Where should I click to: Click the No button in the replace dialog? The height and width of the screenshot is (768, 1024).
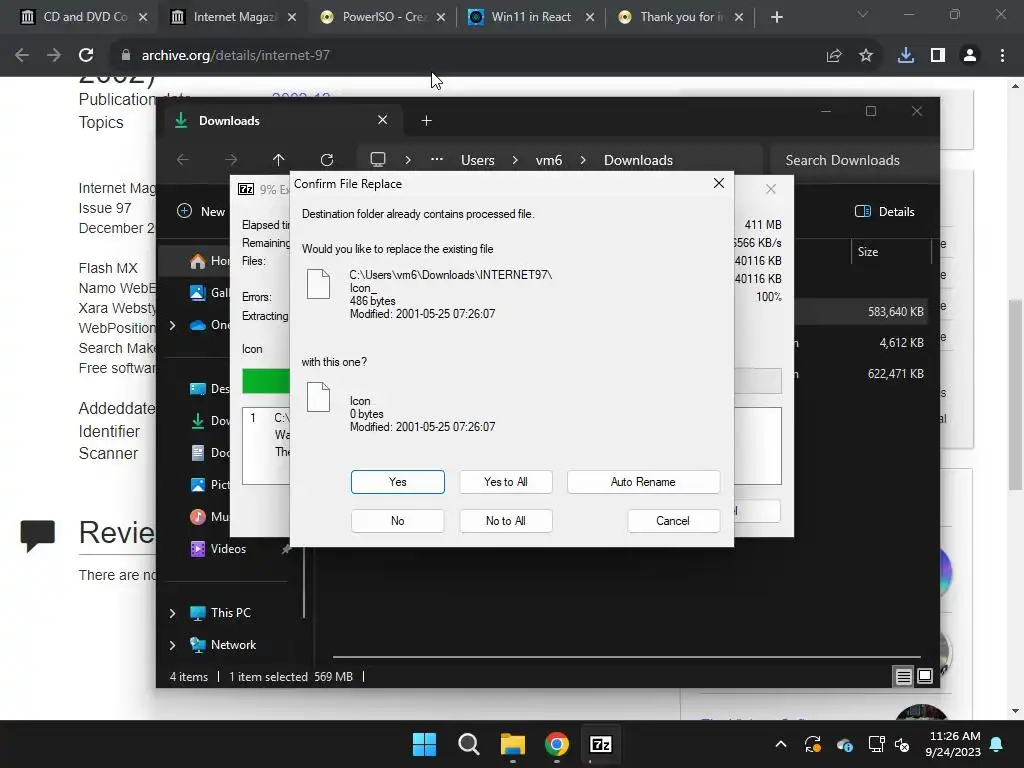pyautogui.click(x=397, y=520)
